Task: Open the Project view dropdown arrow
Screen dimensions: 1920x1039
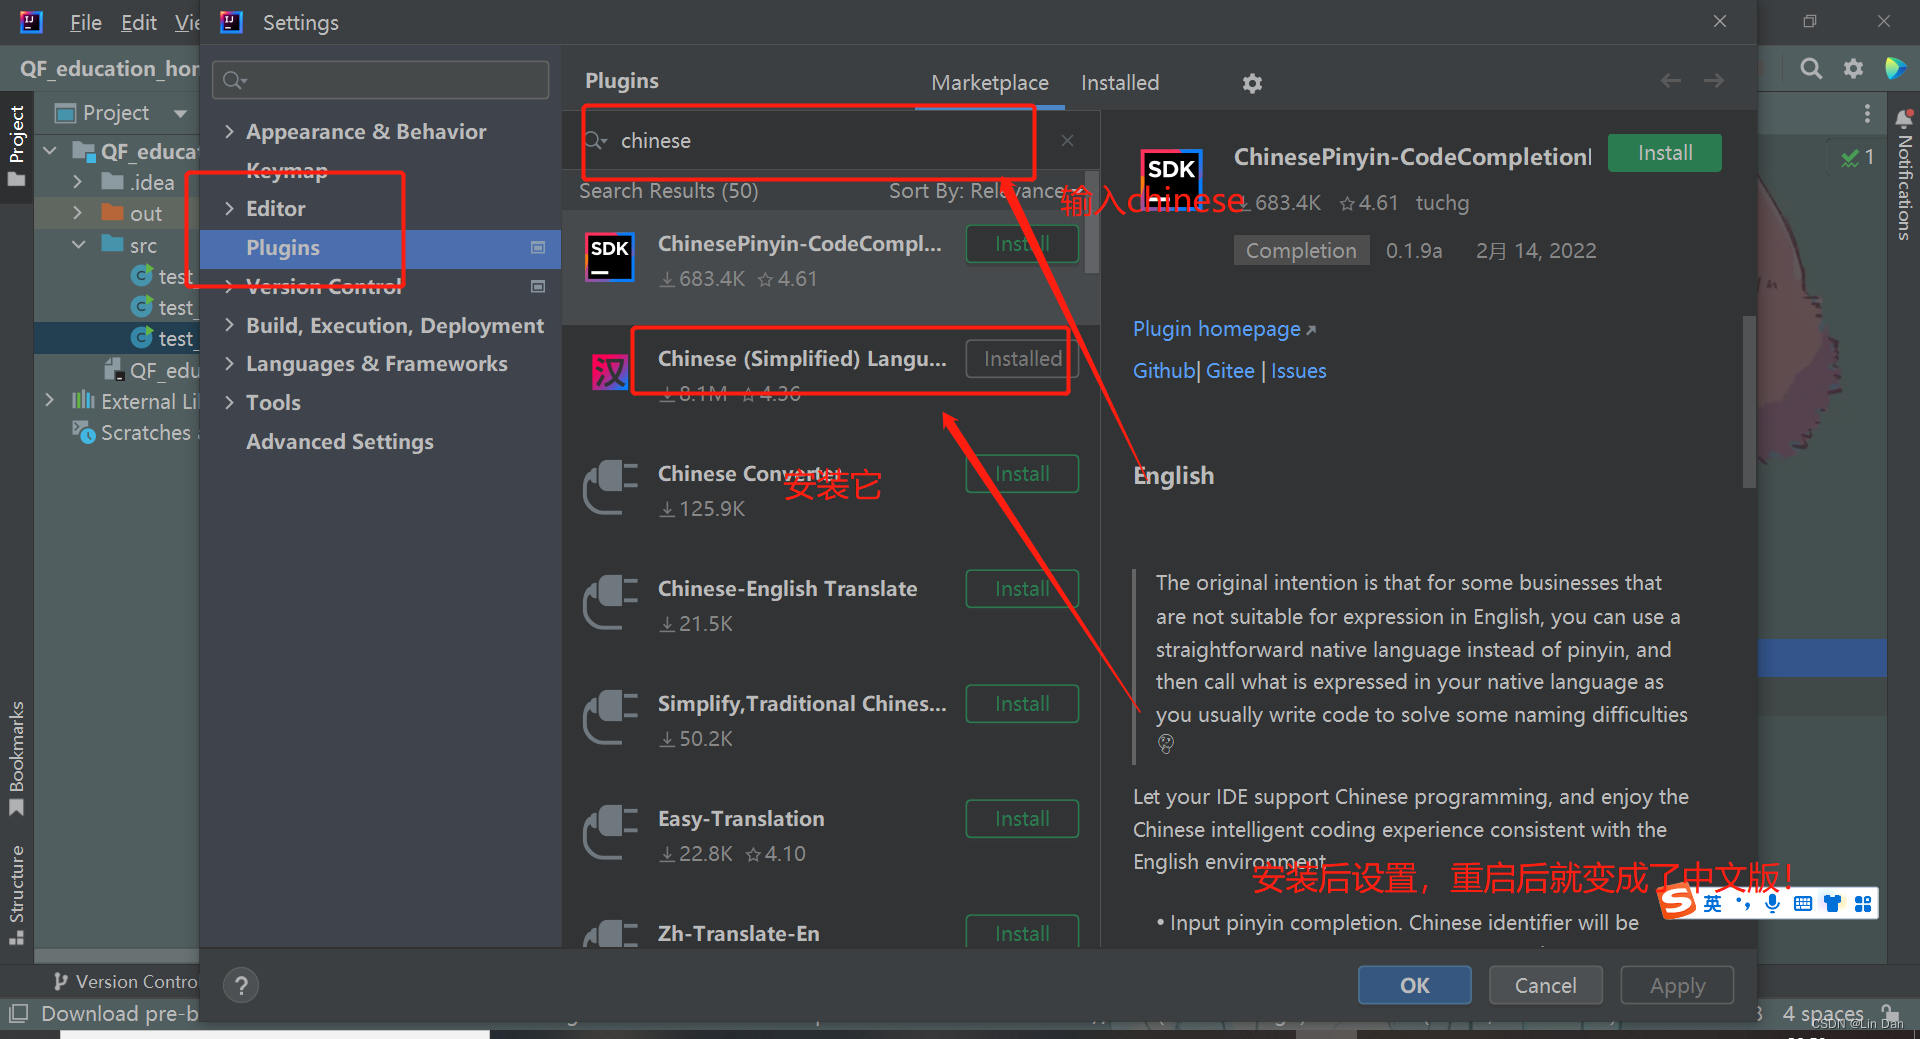Action: 180,113
